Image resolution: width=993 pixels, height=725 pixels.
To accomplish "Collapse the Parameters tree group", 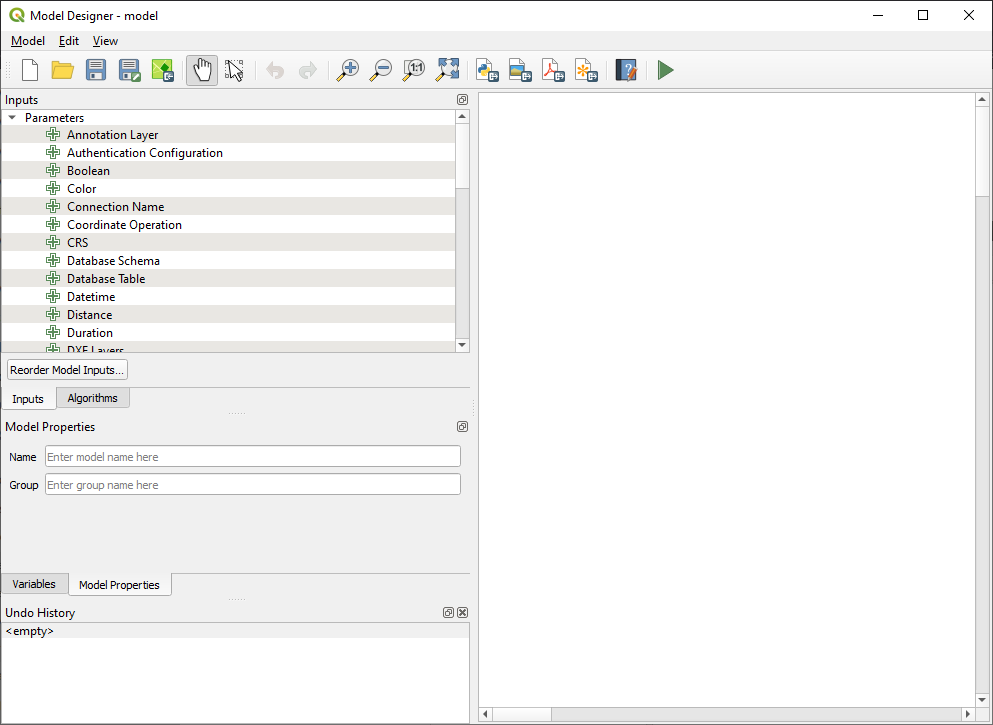I will (x=12, y=118).
